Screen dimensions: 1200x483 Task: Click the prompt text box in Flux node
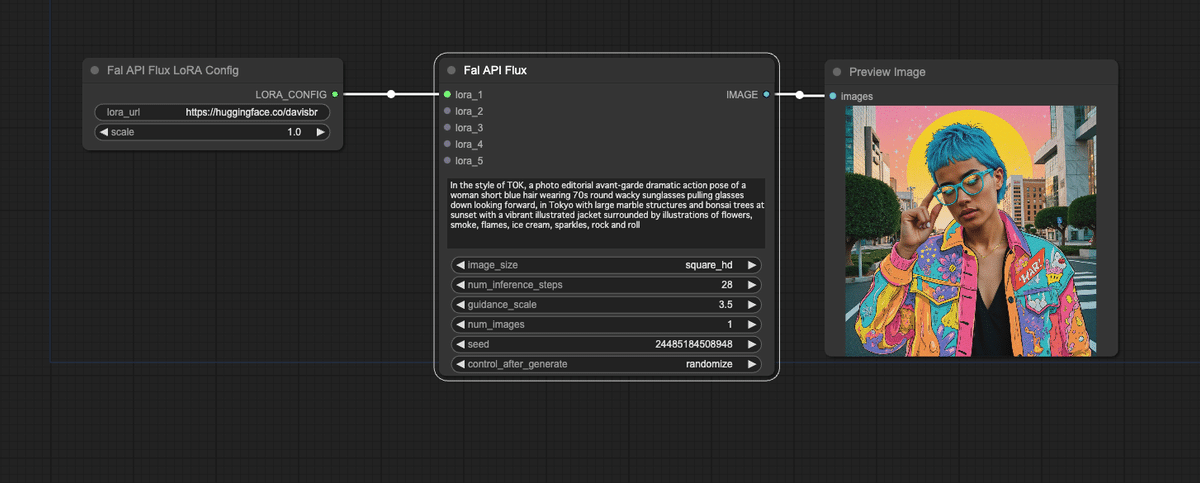tap(606, 213)
